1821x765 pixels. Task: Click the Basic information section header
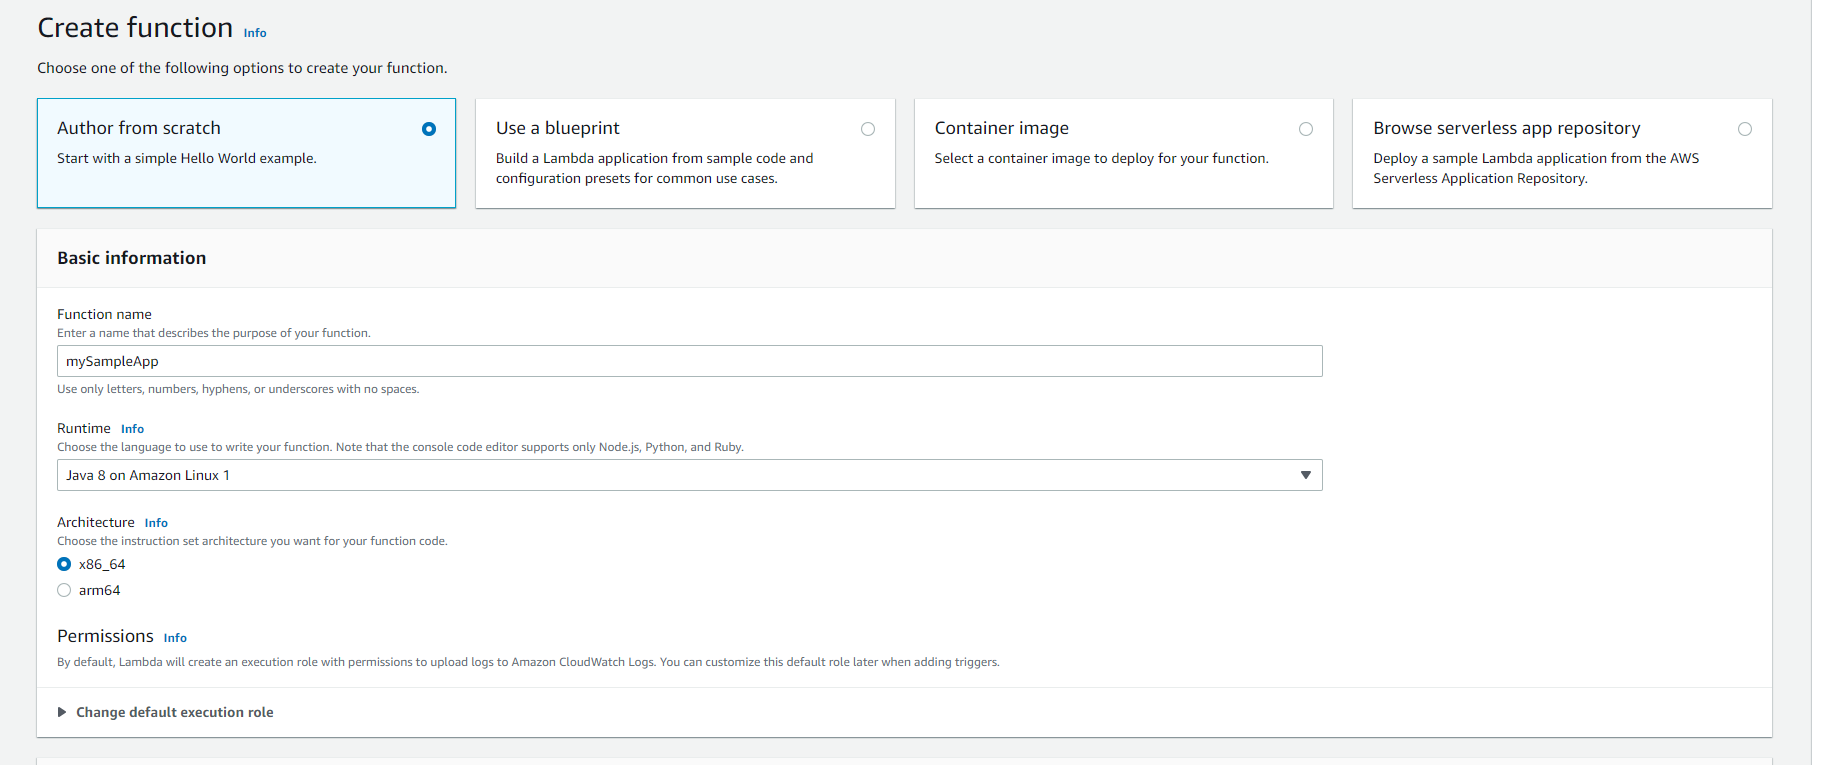[132, 258]
